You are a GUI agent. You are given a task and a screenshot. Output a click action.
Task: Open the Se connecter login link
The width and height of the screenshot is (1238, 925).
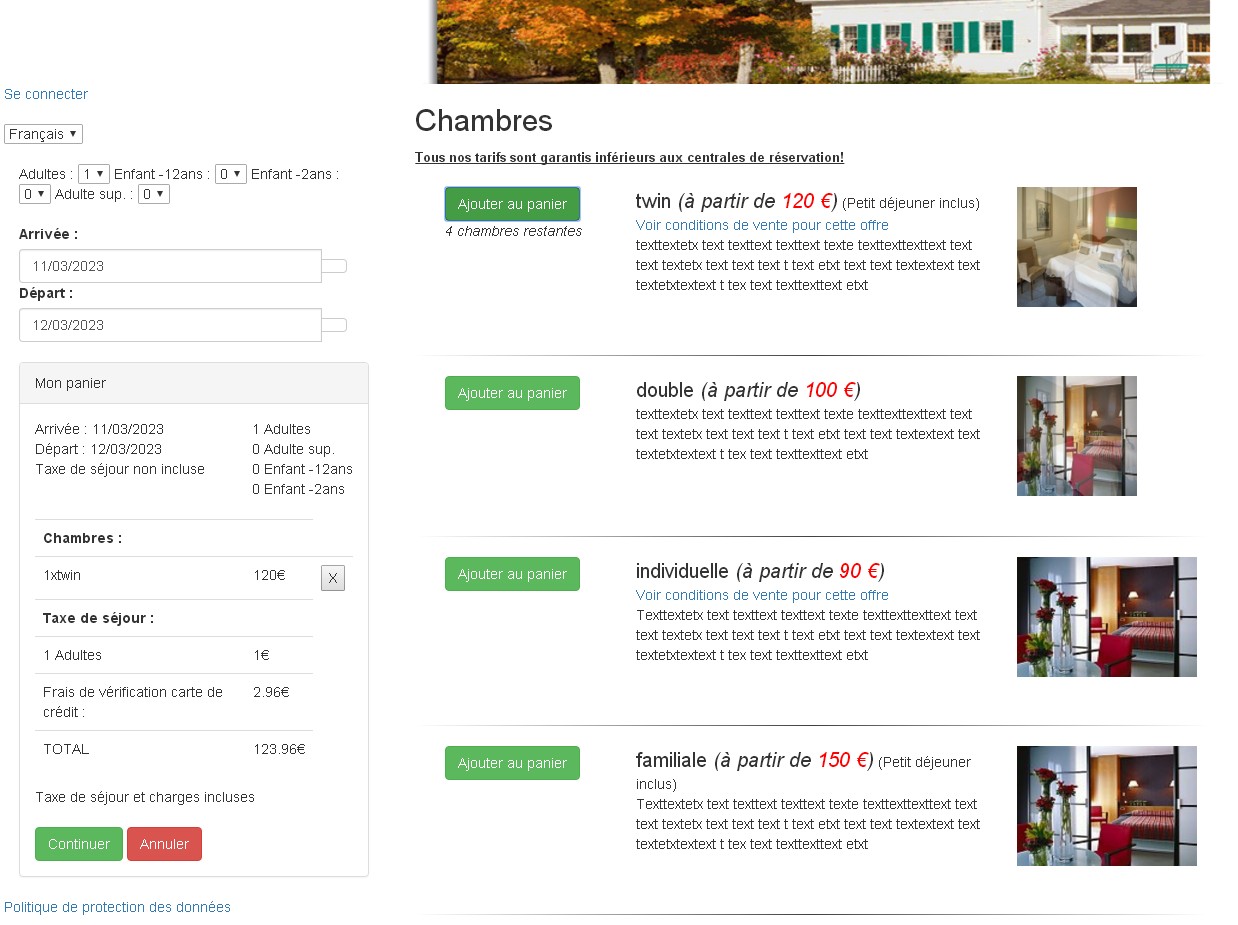coord(46,94)
